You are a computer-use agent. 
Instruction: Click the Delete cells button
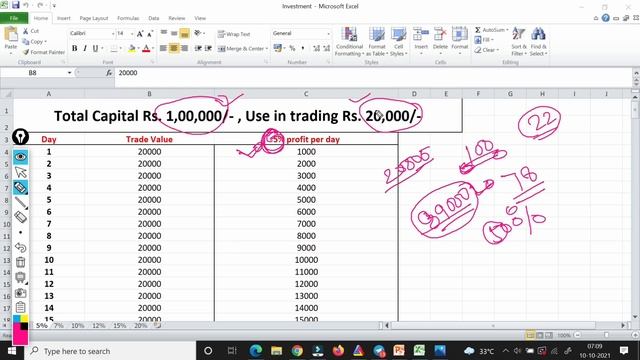(x=440, y=41)
